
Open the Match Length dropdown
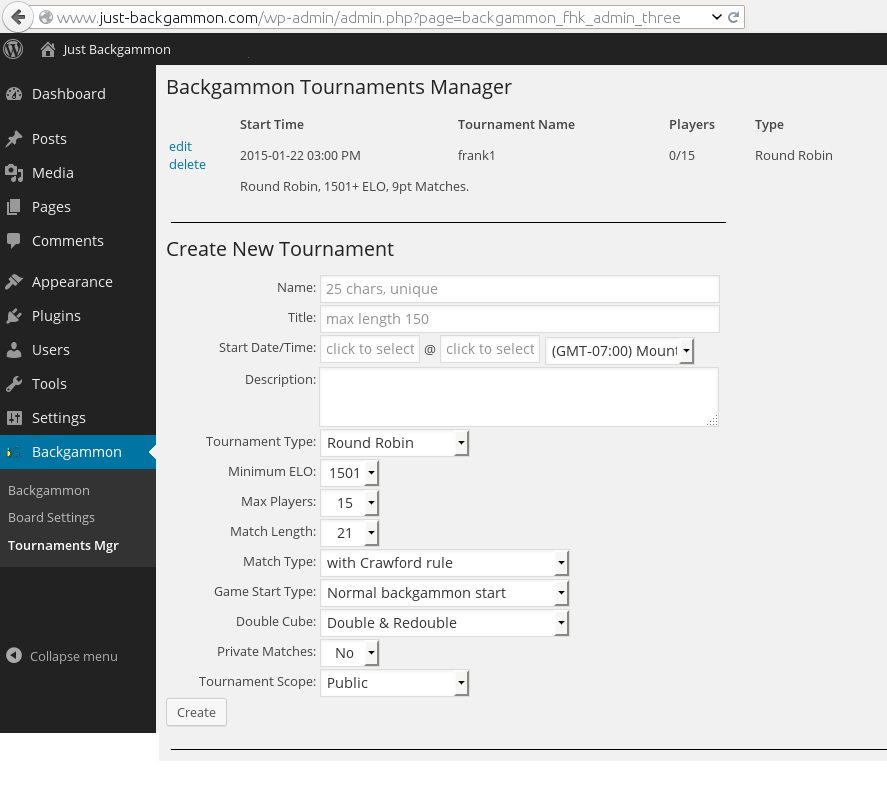(x=349, y=533)
